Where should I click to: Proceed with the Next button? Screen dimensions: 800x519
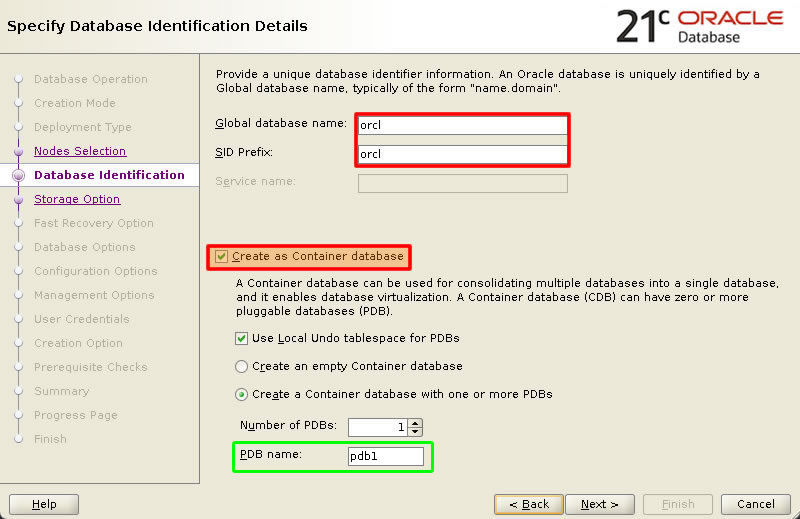click(x=599, y=504)
